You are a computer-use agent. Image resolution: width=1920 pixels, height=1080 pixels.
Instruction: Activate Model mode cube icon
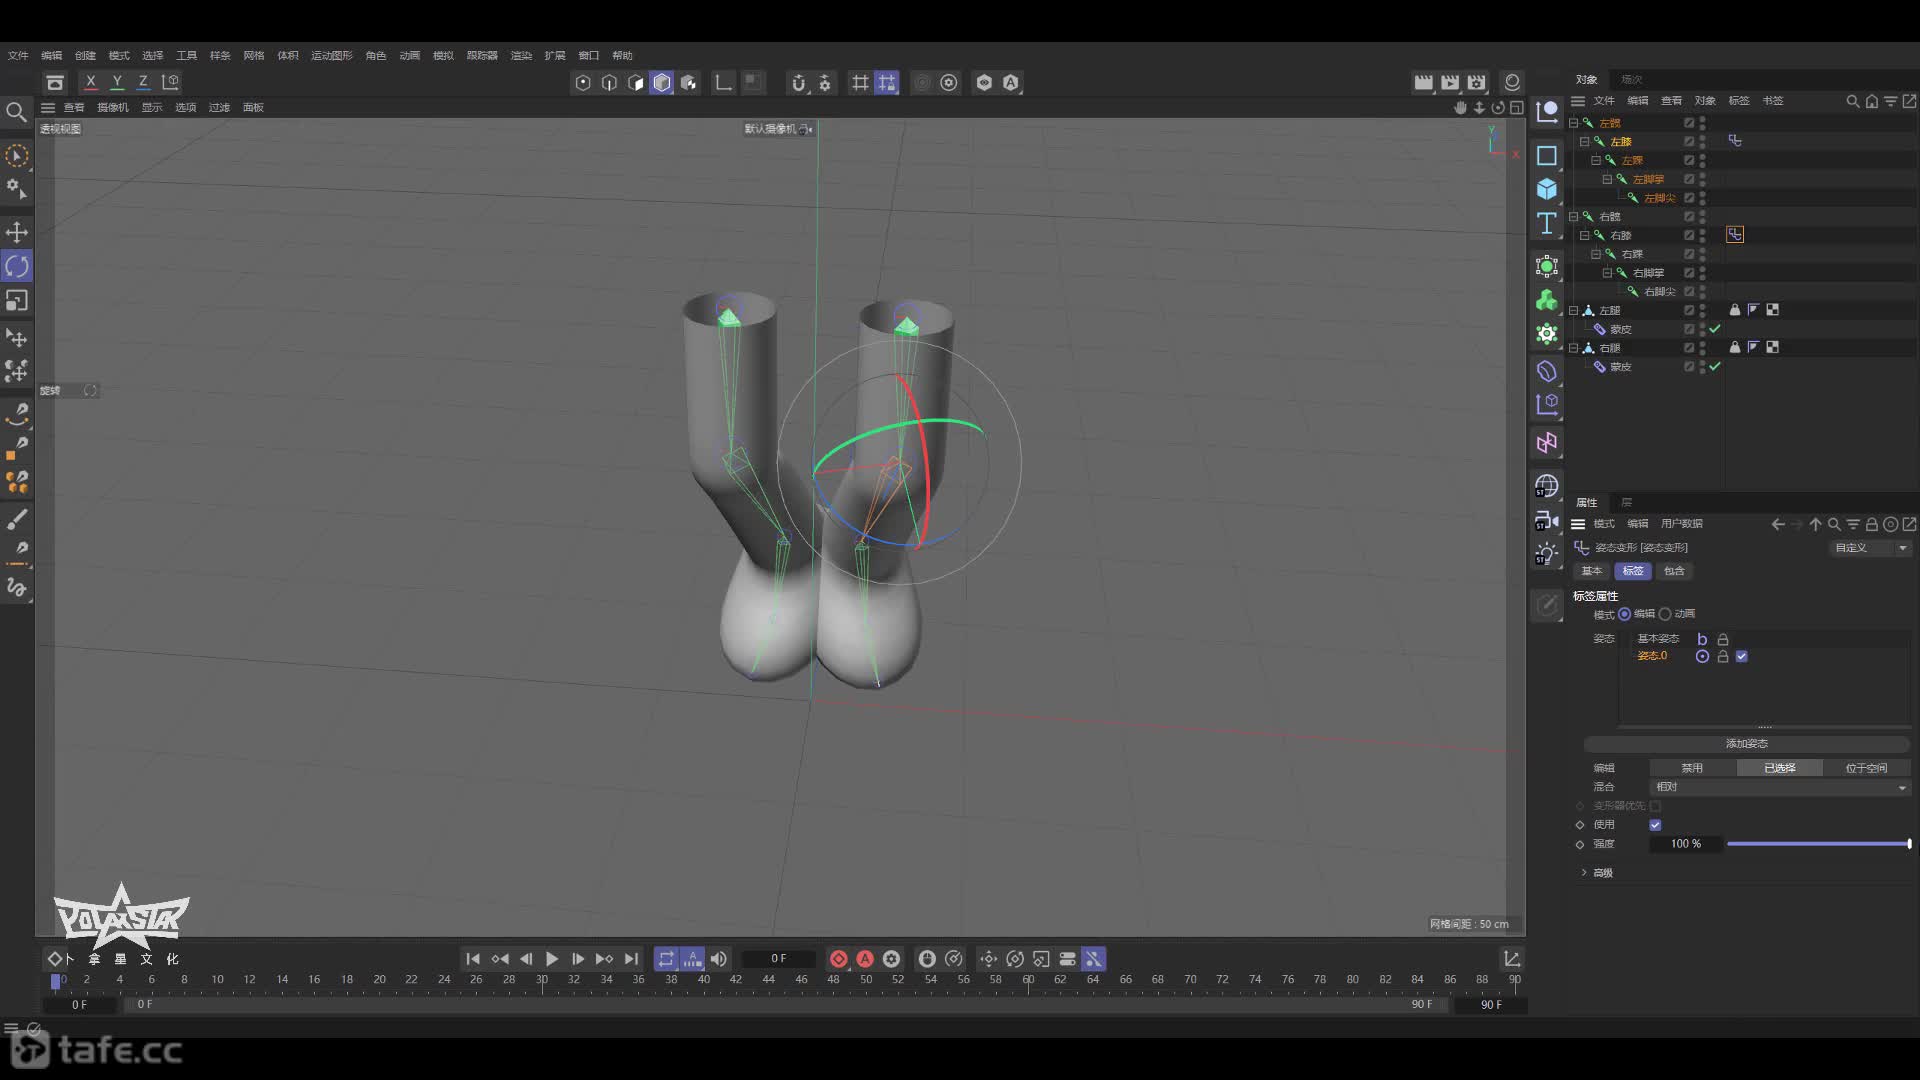tap(662, 83)
